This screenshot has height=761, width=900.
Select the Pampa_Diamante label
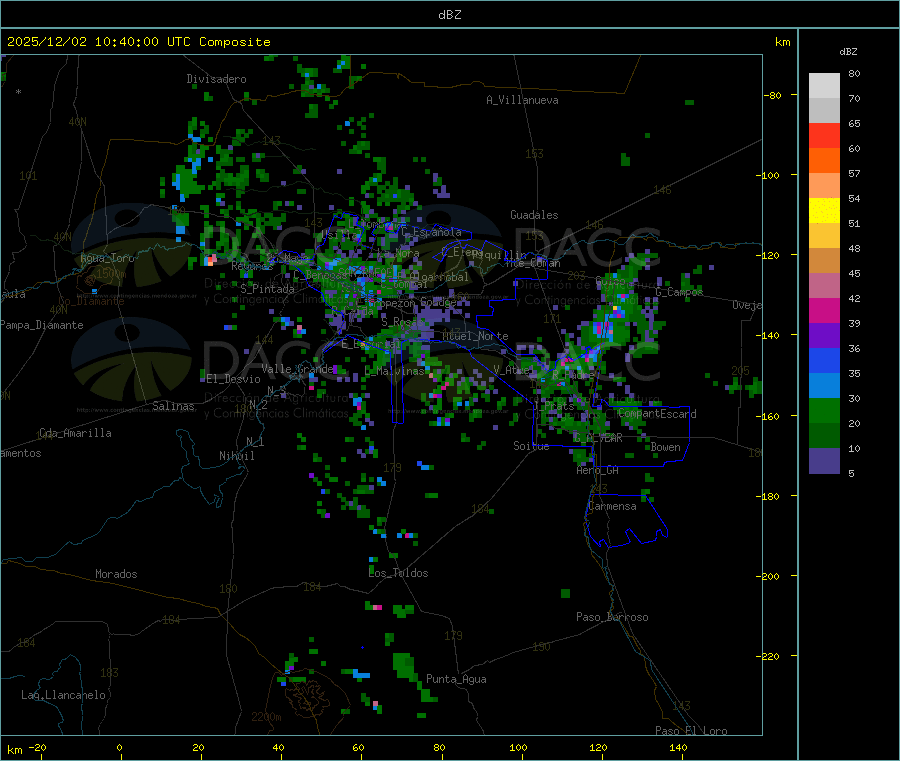coord(42,325)
